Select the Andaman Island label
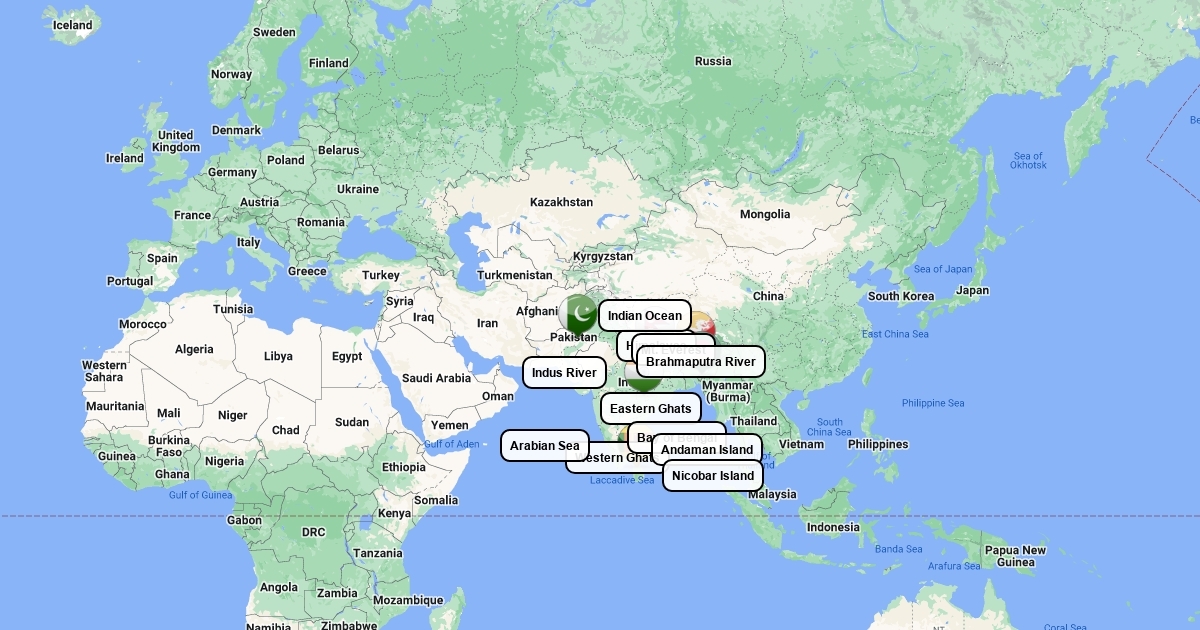1200x630 pixels. pos(707,450)
